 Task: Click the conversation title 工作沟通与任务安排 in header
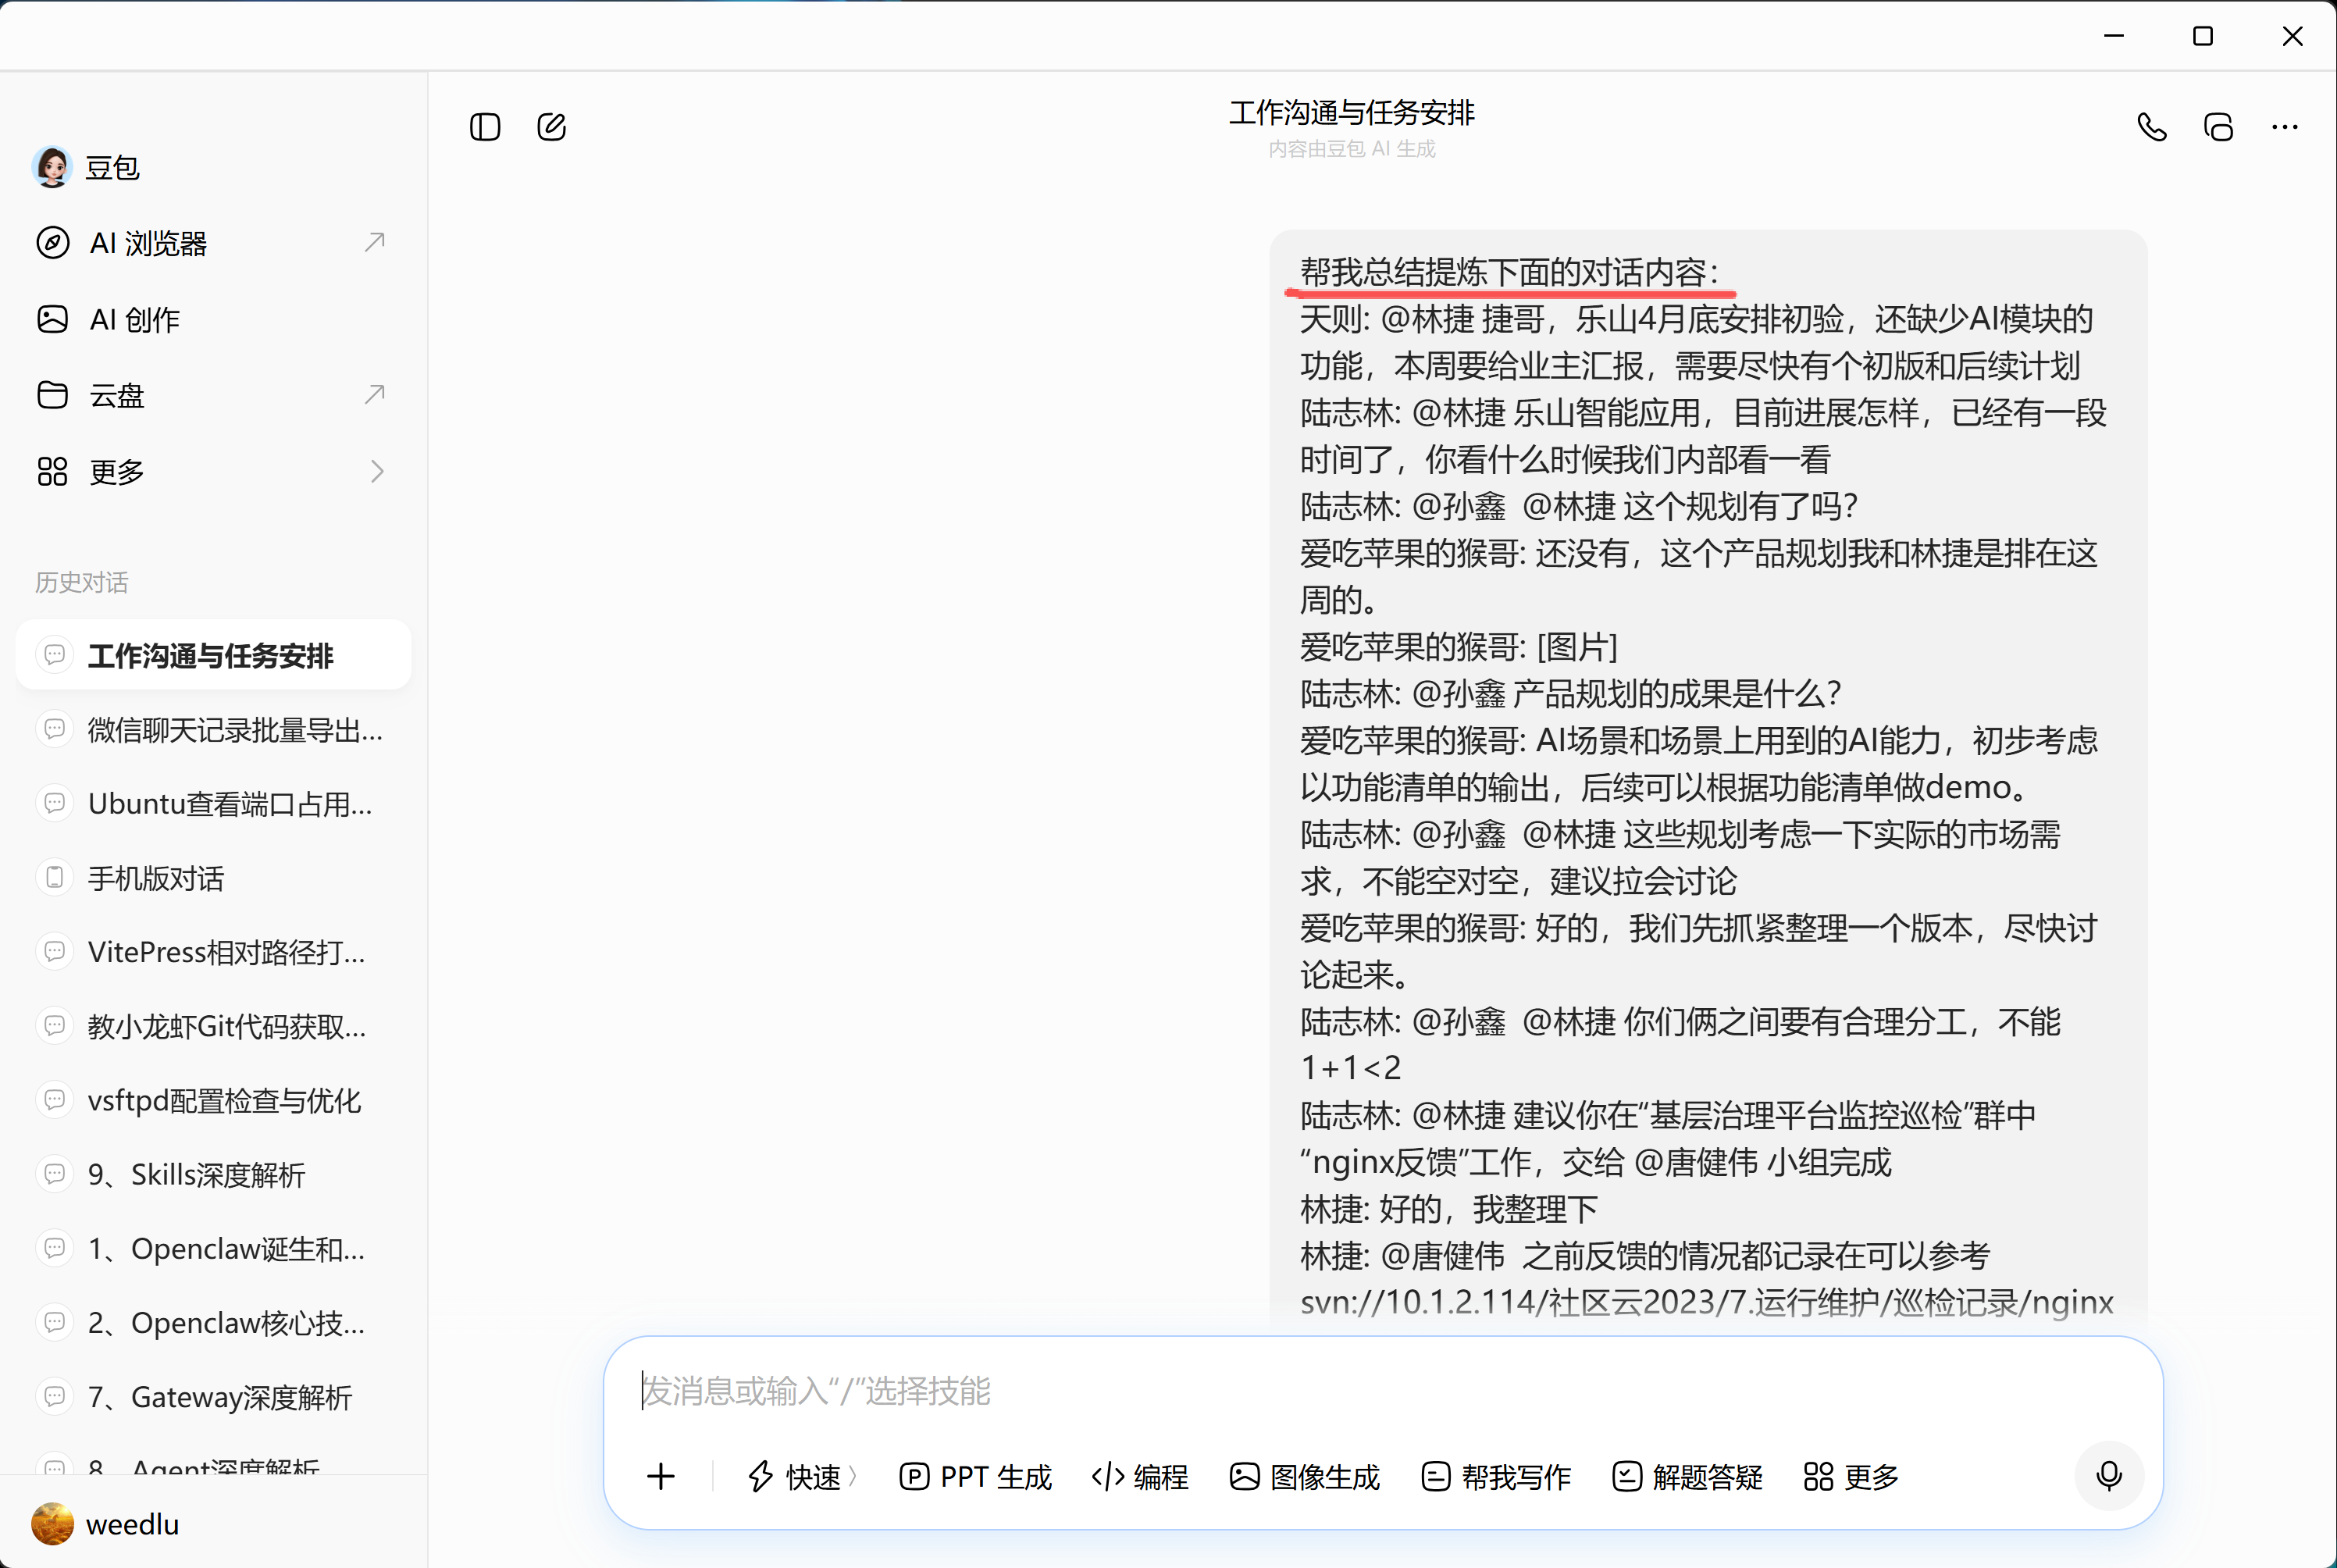tap(1352, 113)
